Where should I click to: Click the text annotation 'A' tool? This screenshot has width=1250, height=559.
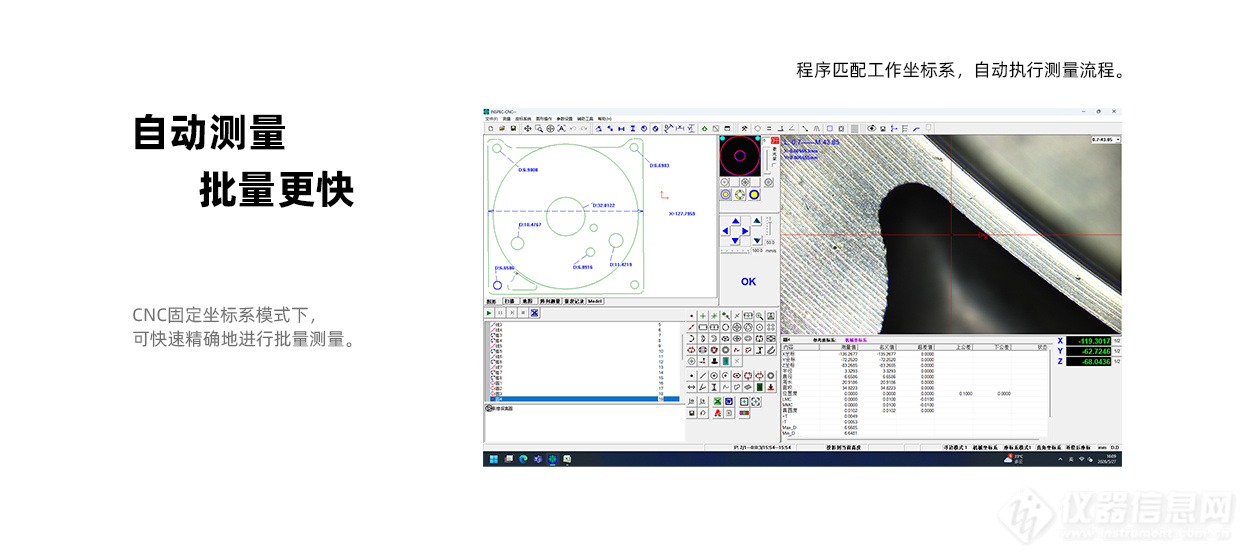(x=562, y=128)
